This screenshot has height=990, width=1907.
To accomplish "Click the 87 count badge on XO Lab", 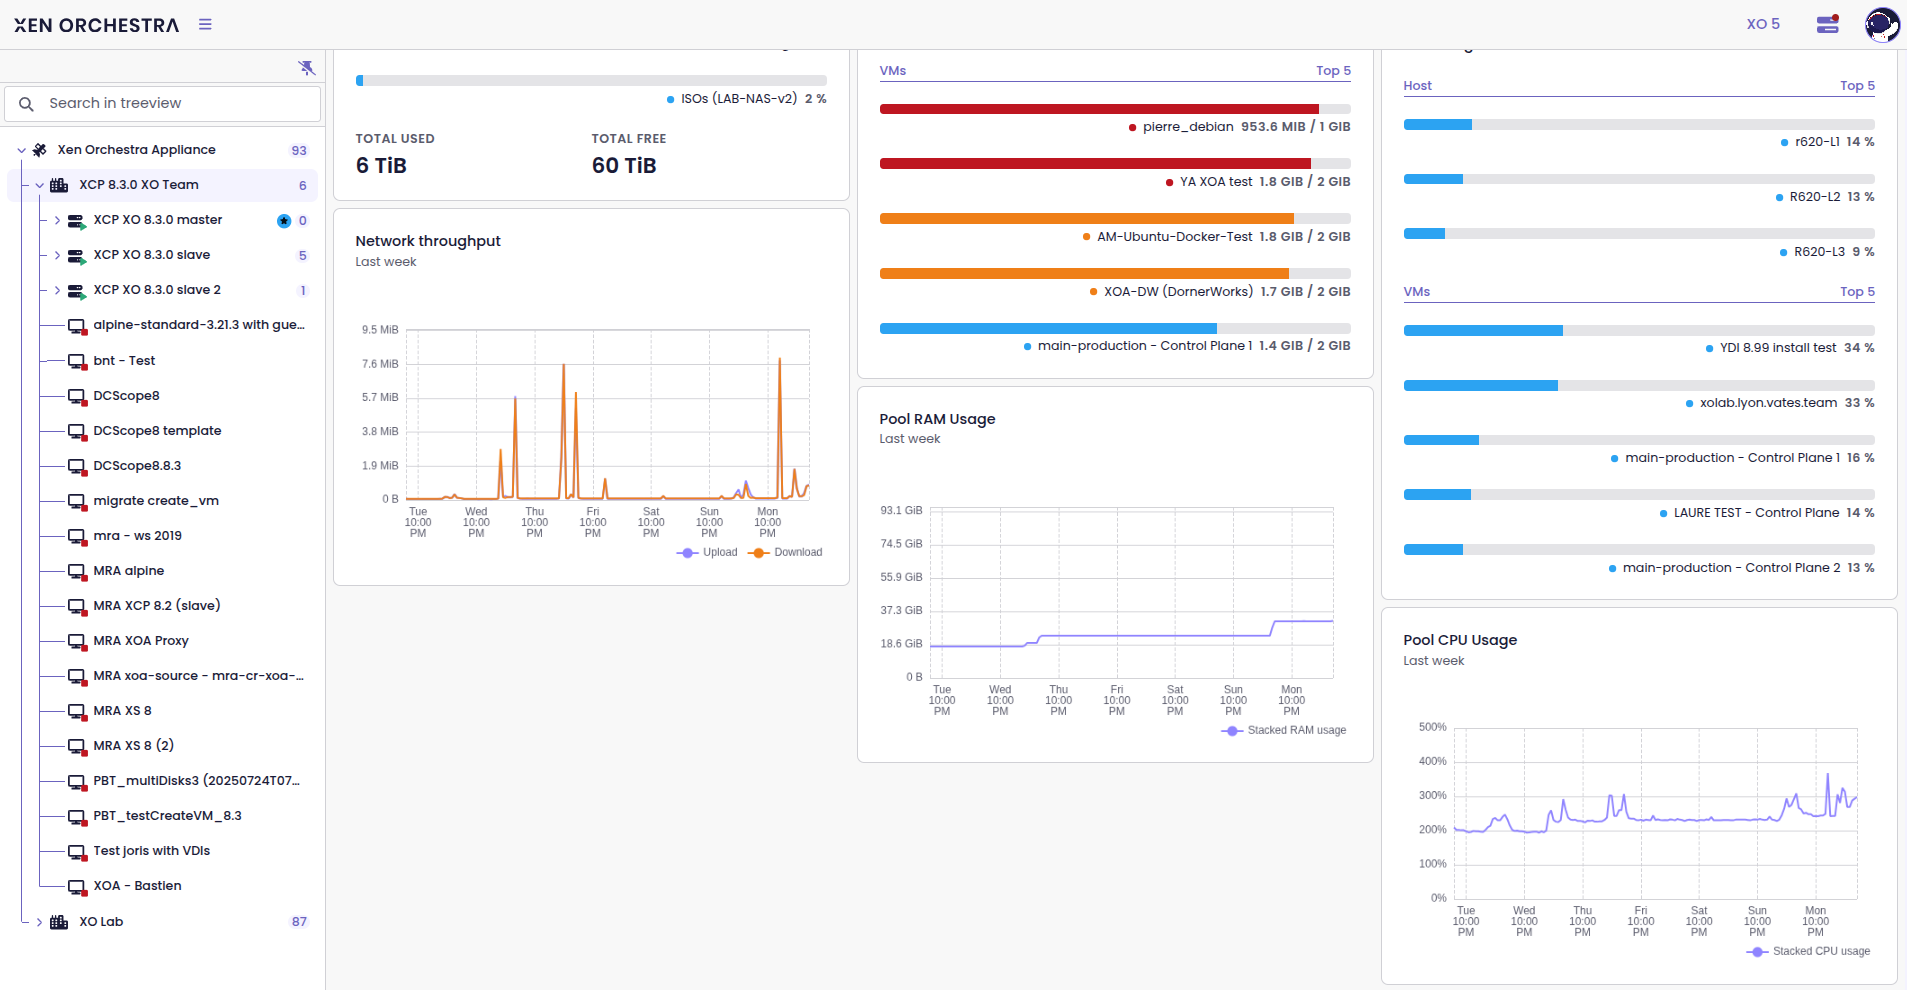I will (x=299, y=922).
